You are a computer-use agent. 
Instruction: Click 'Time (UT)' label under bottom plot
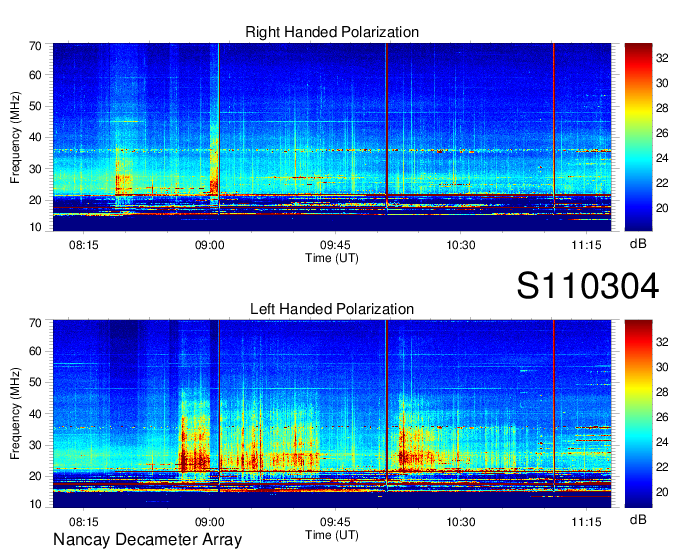coord(332,535)
